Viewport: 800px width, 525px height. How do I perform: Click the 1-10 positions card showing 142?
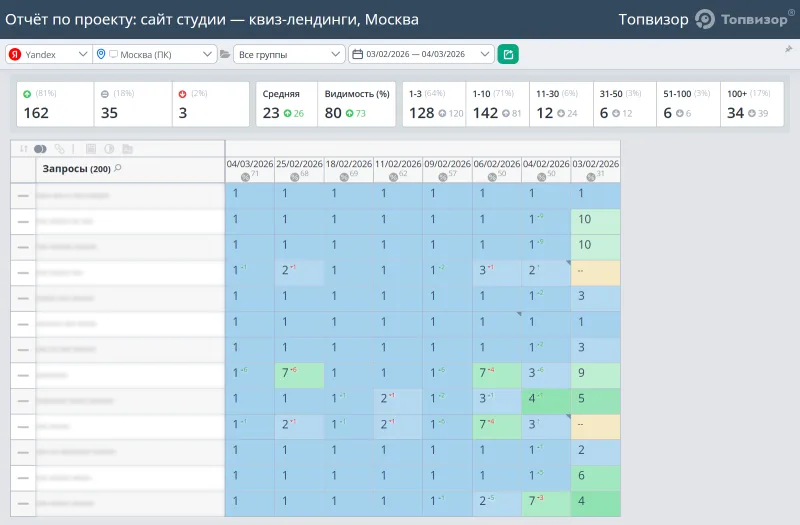[x=497, y=104]
